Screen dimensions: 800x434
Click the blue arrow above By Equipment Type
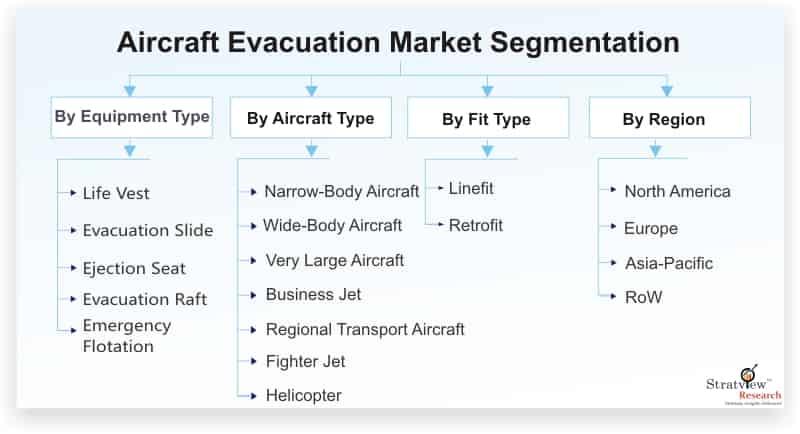pos(130,90)
